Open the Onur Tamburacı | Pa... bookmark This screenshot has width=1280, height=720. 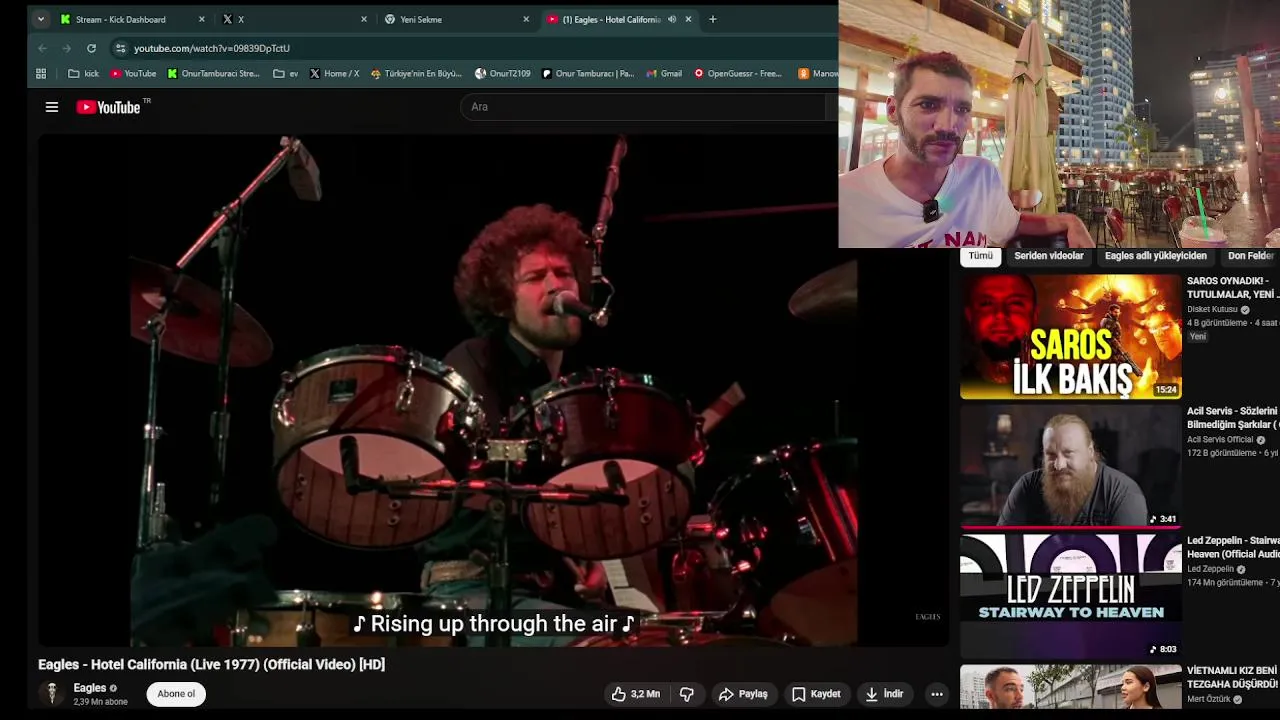click(x=588, y=73)
